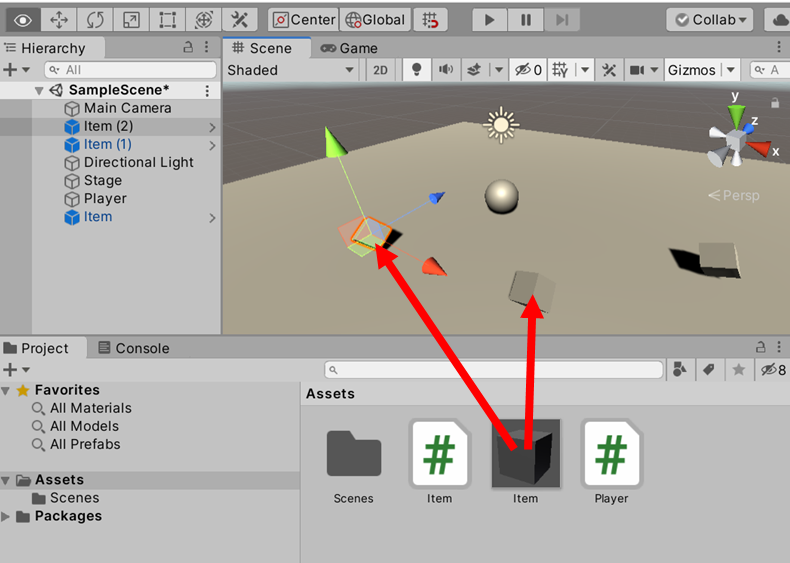Click the Pause button
This screenshot has width=790, height=563.
click(x=525, y=19)
